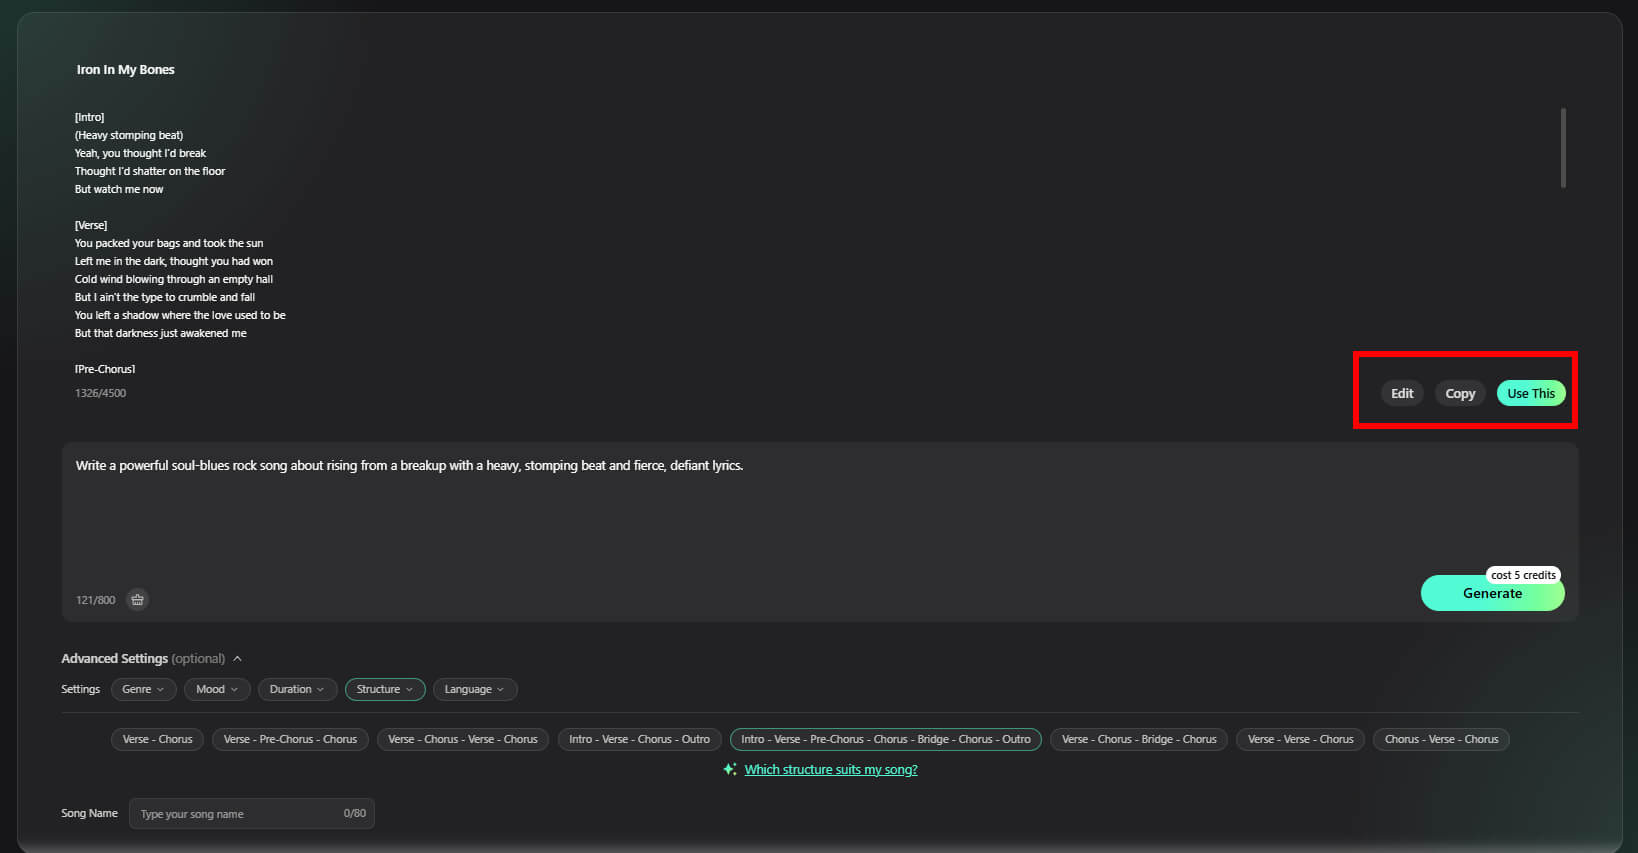Image resolution: width=1638 pixels, height=853 pixels.
Task: Click the '(Heavy stomping beat)' line
Action: tap(129, 135)
